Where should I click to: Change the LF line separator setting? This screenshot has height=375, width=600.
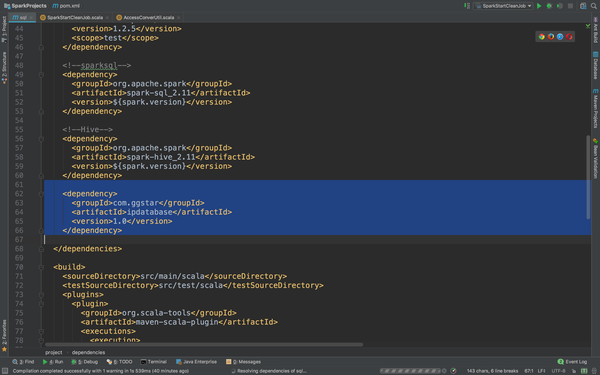541,371
